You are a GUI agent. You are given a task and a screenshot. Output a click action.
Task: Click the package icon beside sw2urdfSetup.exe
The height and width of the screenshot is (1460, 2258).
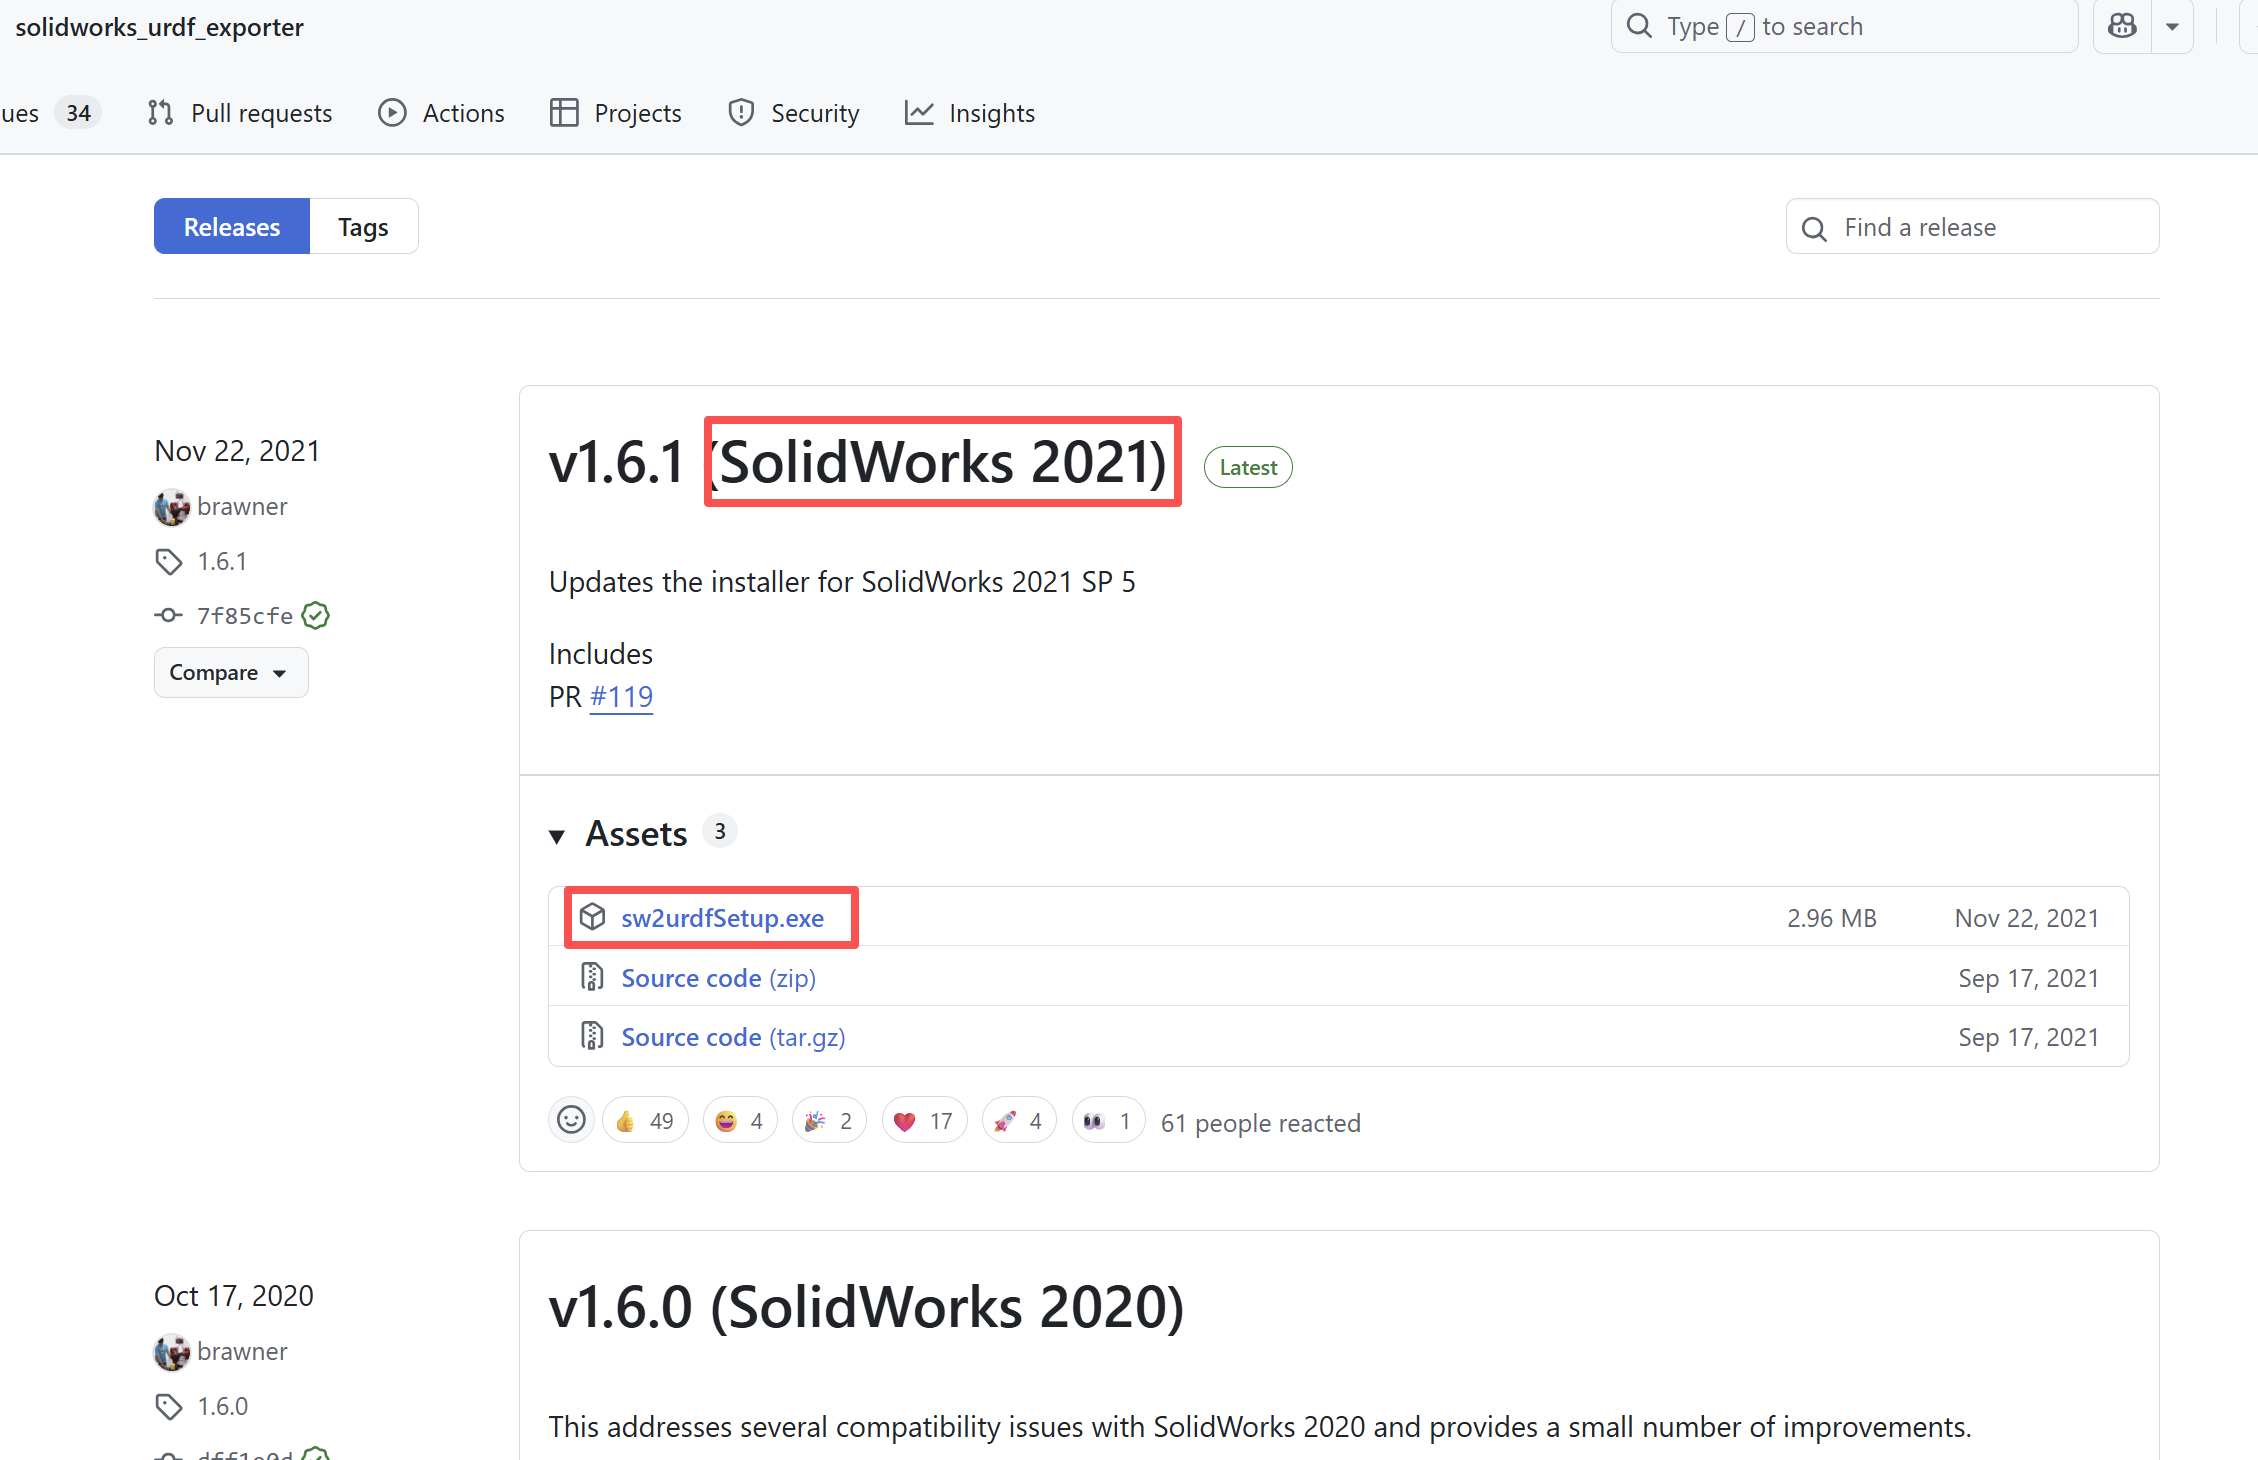click(x=594, y=916)
